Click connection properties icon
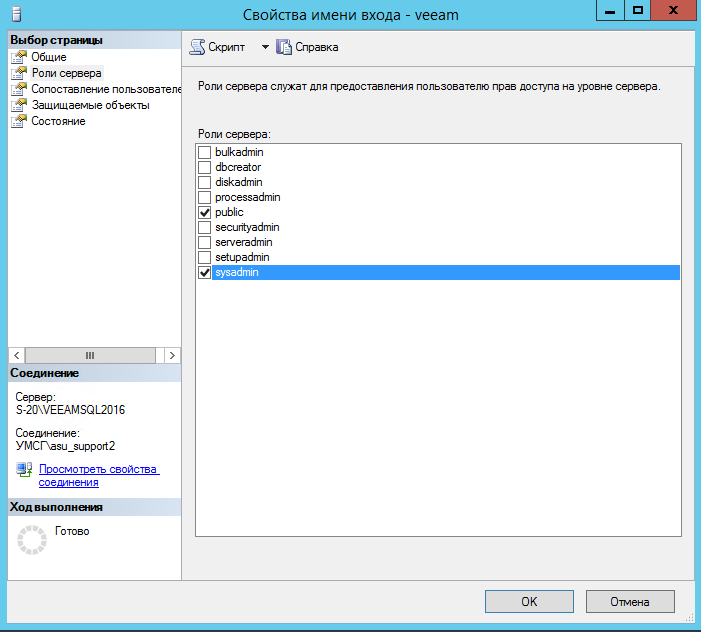 click(x=24, y=470)
